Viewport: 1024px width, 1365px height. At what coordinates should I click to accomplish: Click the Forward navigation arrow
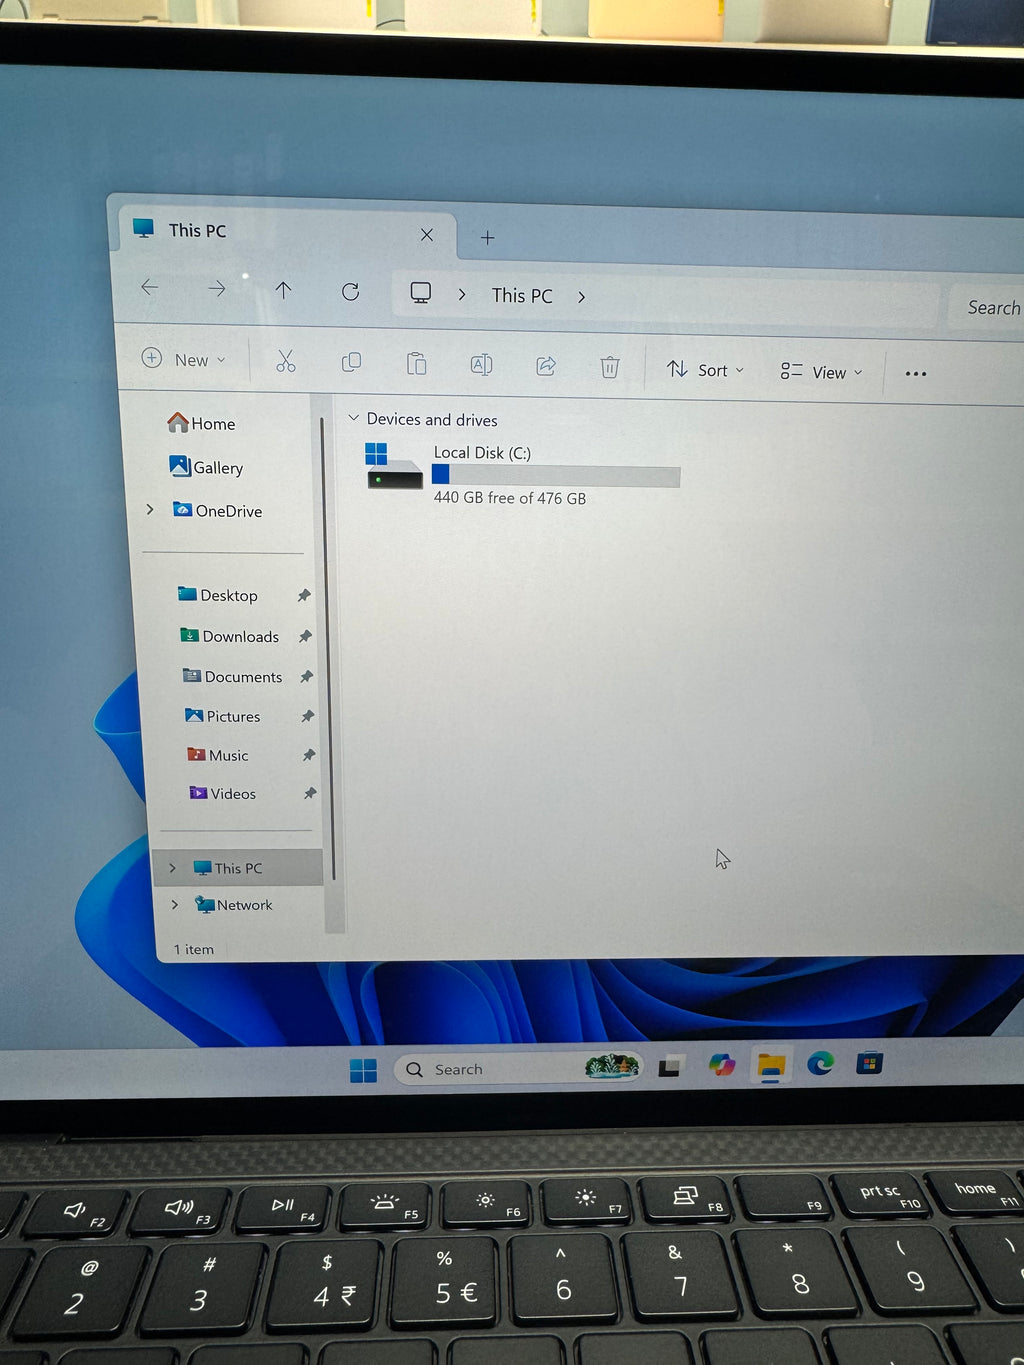[x=216, y=289]
